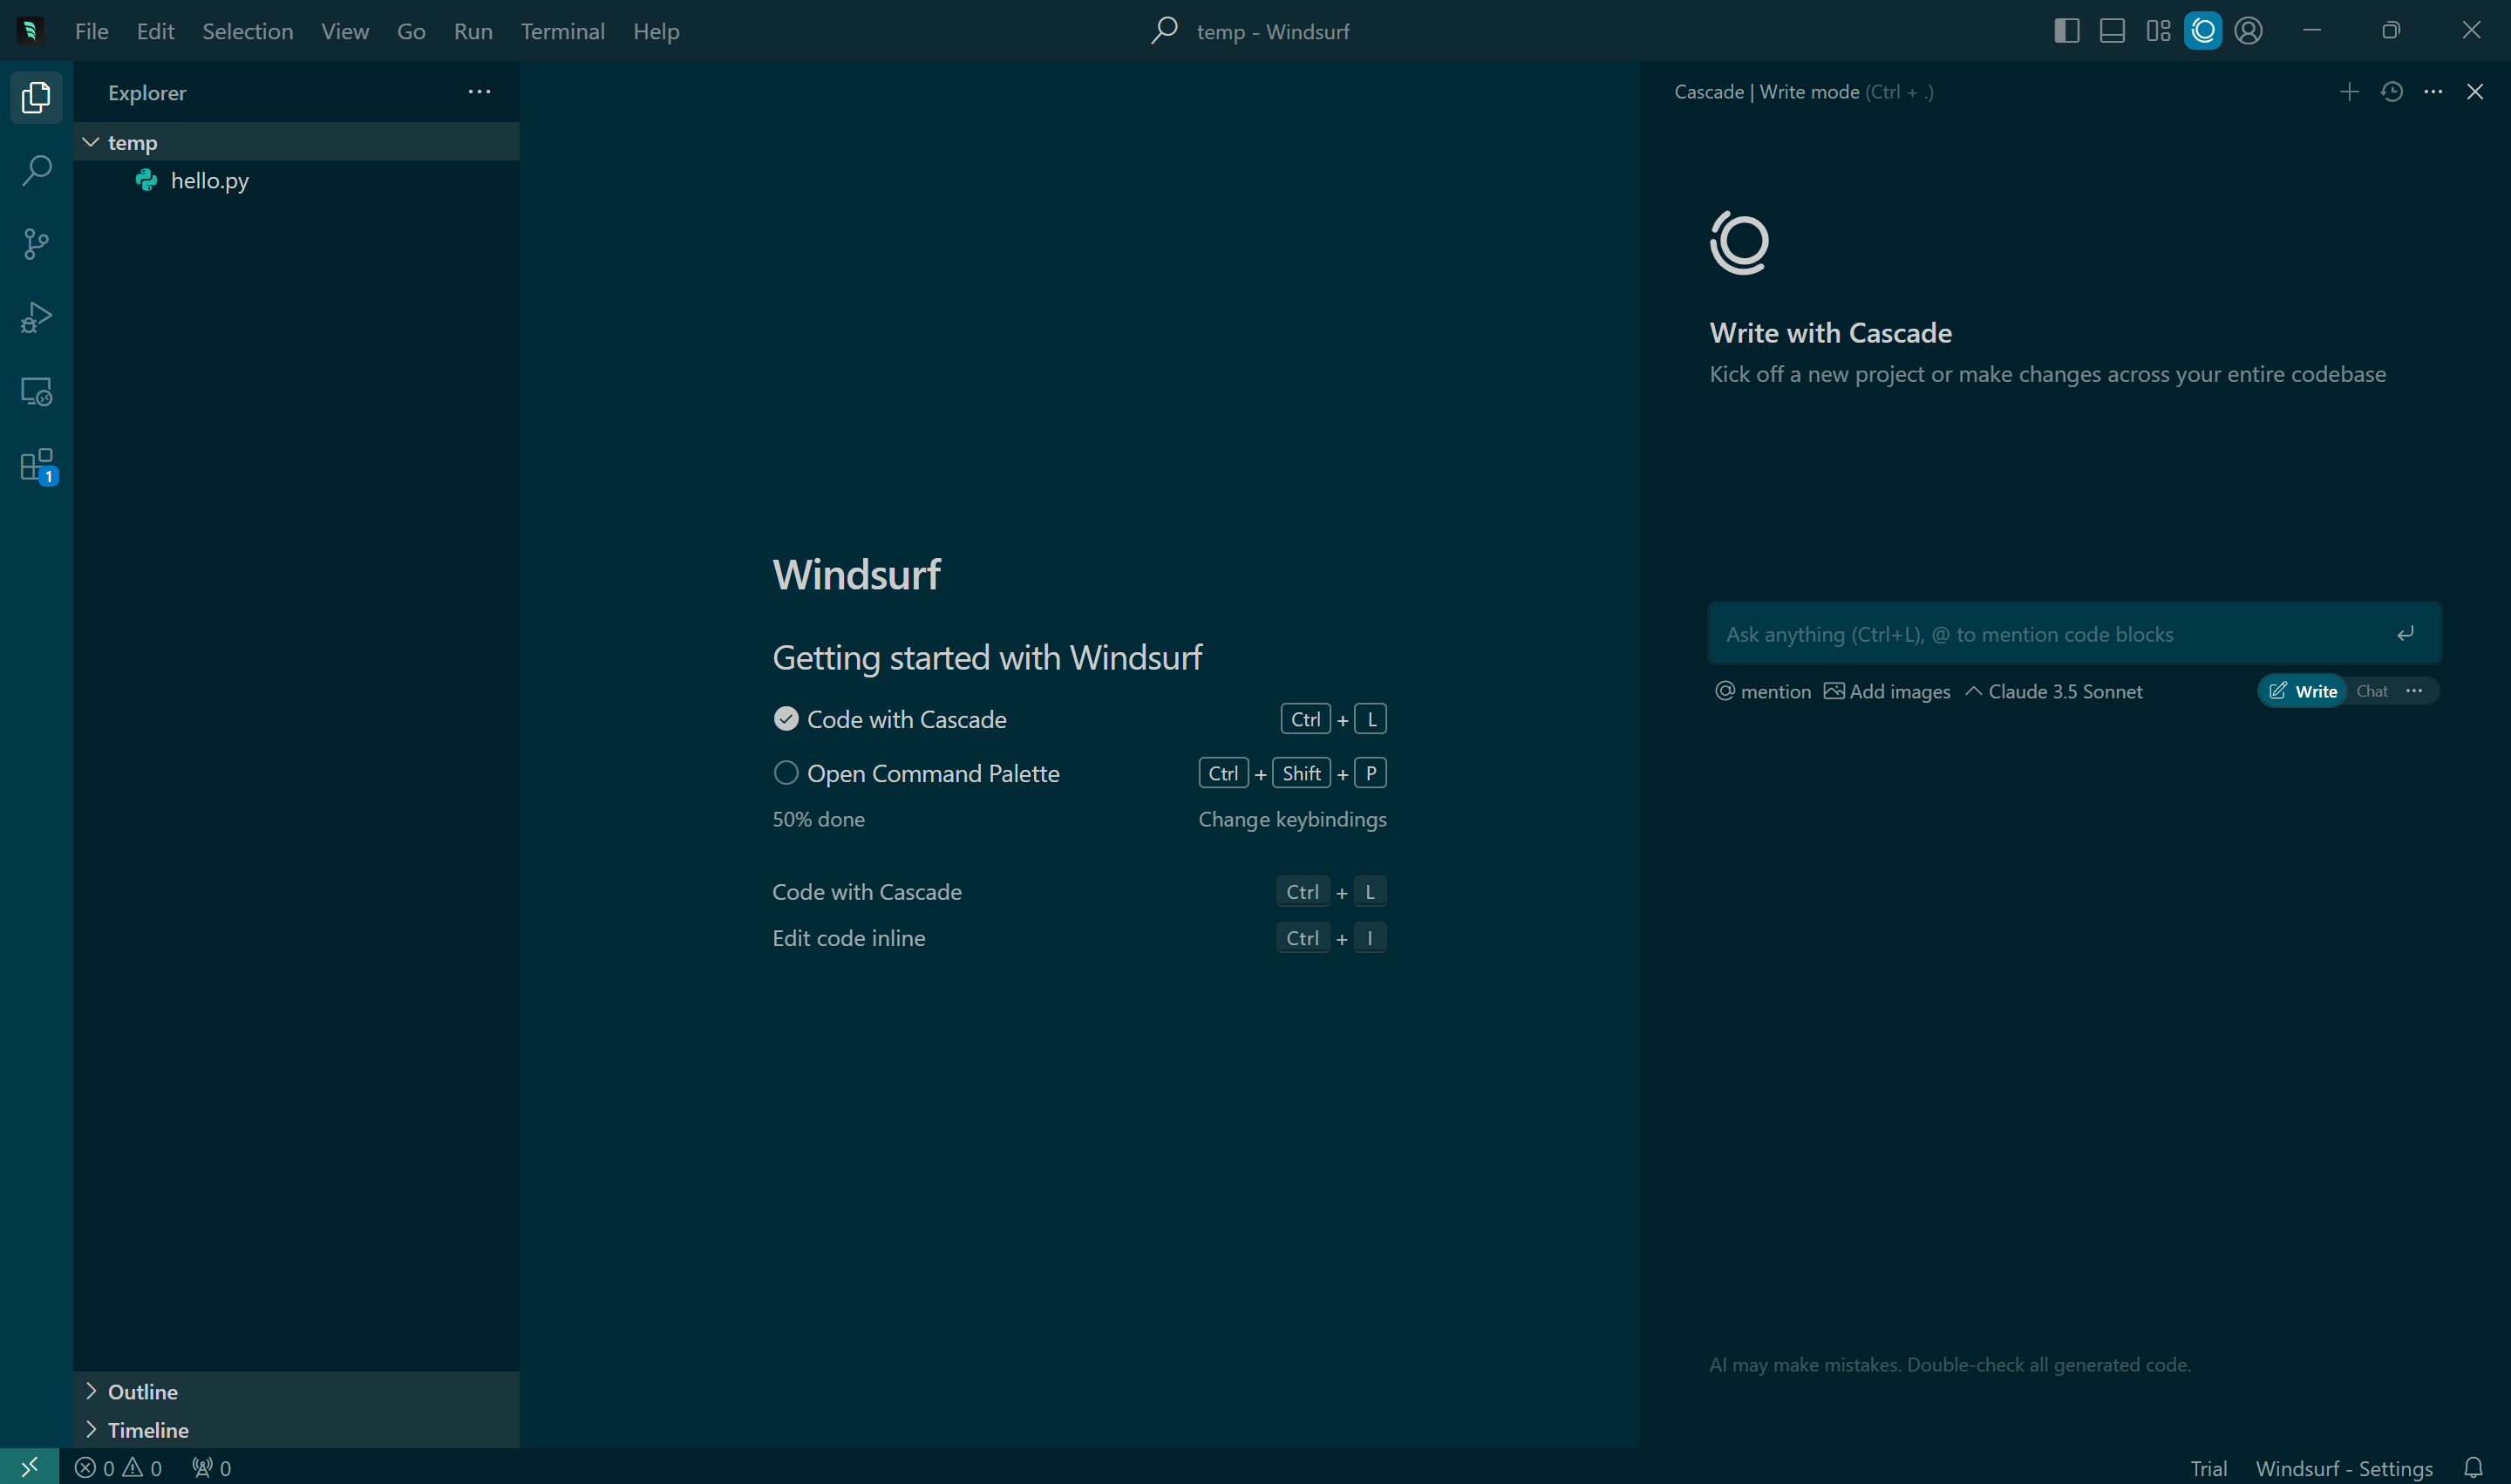Viewport: 2511px width, 1484px height.
Task: Click the Windsurf logo in title bar
Action: point(30,31)
